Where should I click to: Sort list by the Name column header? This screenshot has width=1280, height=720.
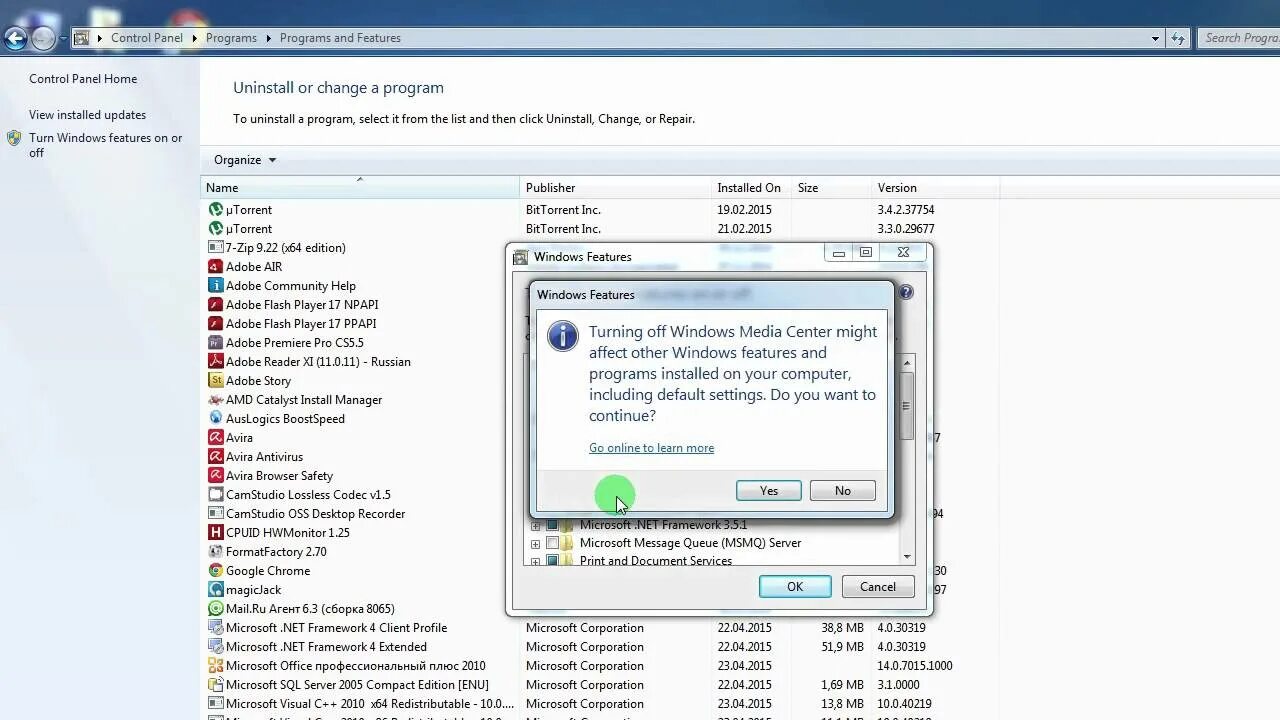(360, 188)
